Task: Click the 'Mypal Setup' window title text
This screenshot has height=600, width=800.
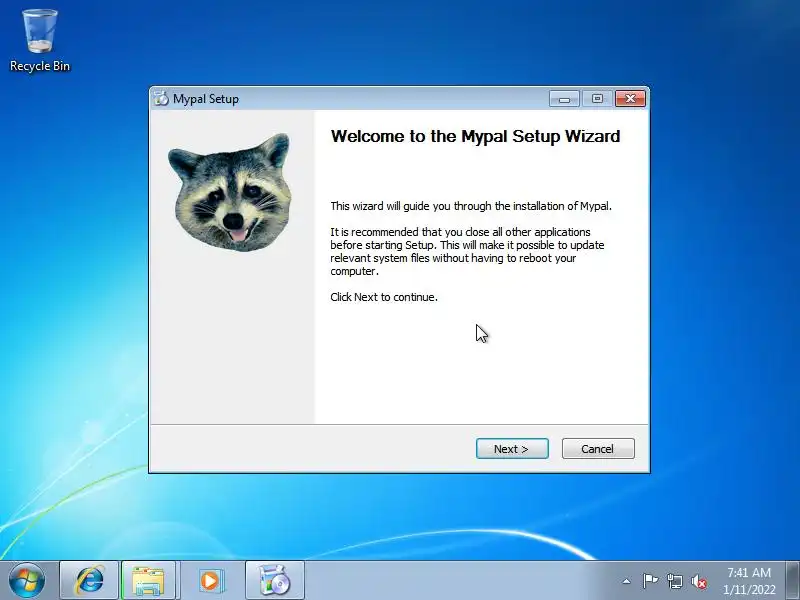Action: (x=206, y=99)
